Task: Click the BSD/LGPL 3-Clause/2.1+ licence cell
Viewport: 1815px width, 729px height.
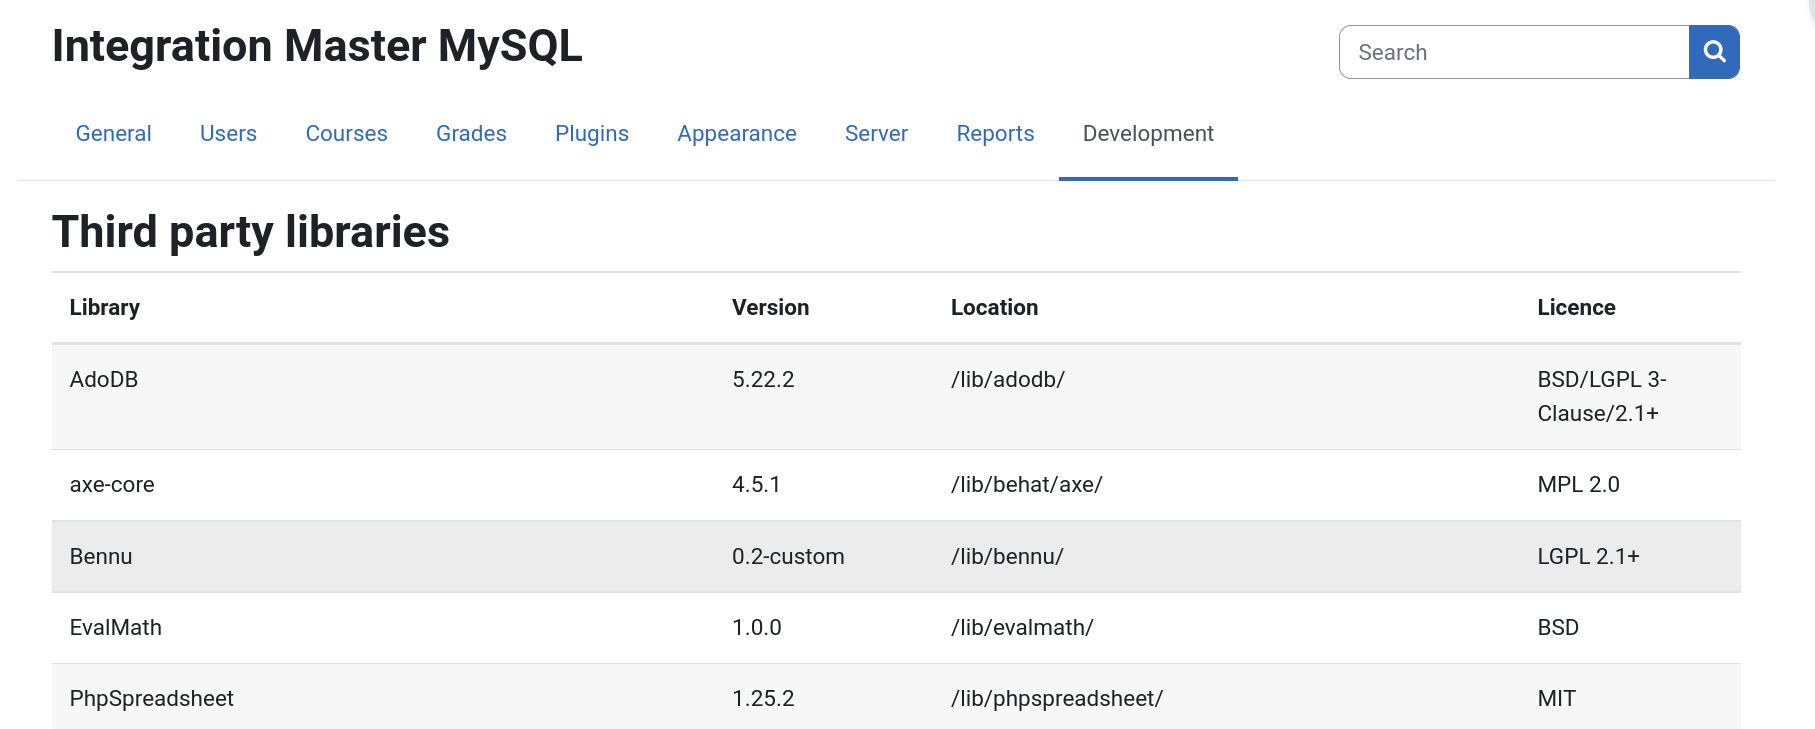Action: [x=1602, y=396]
